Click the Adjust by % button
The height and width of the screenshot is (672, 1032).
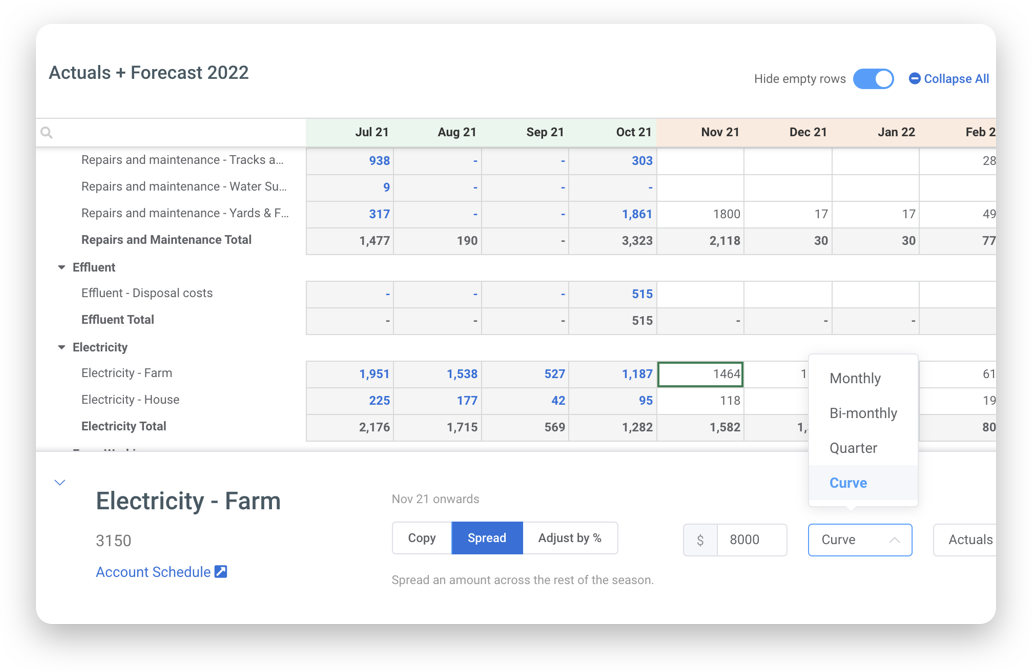tap(570, 538)
